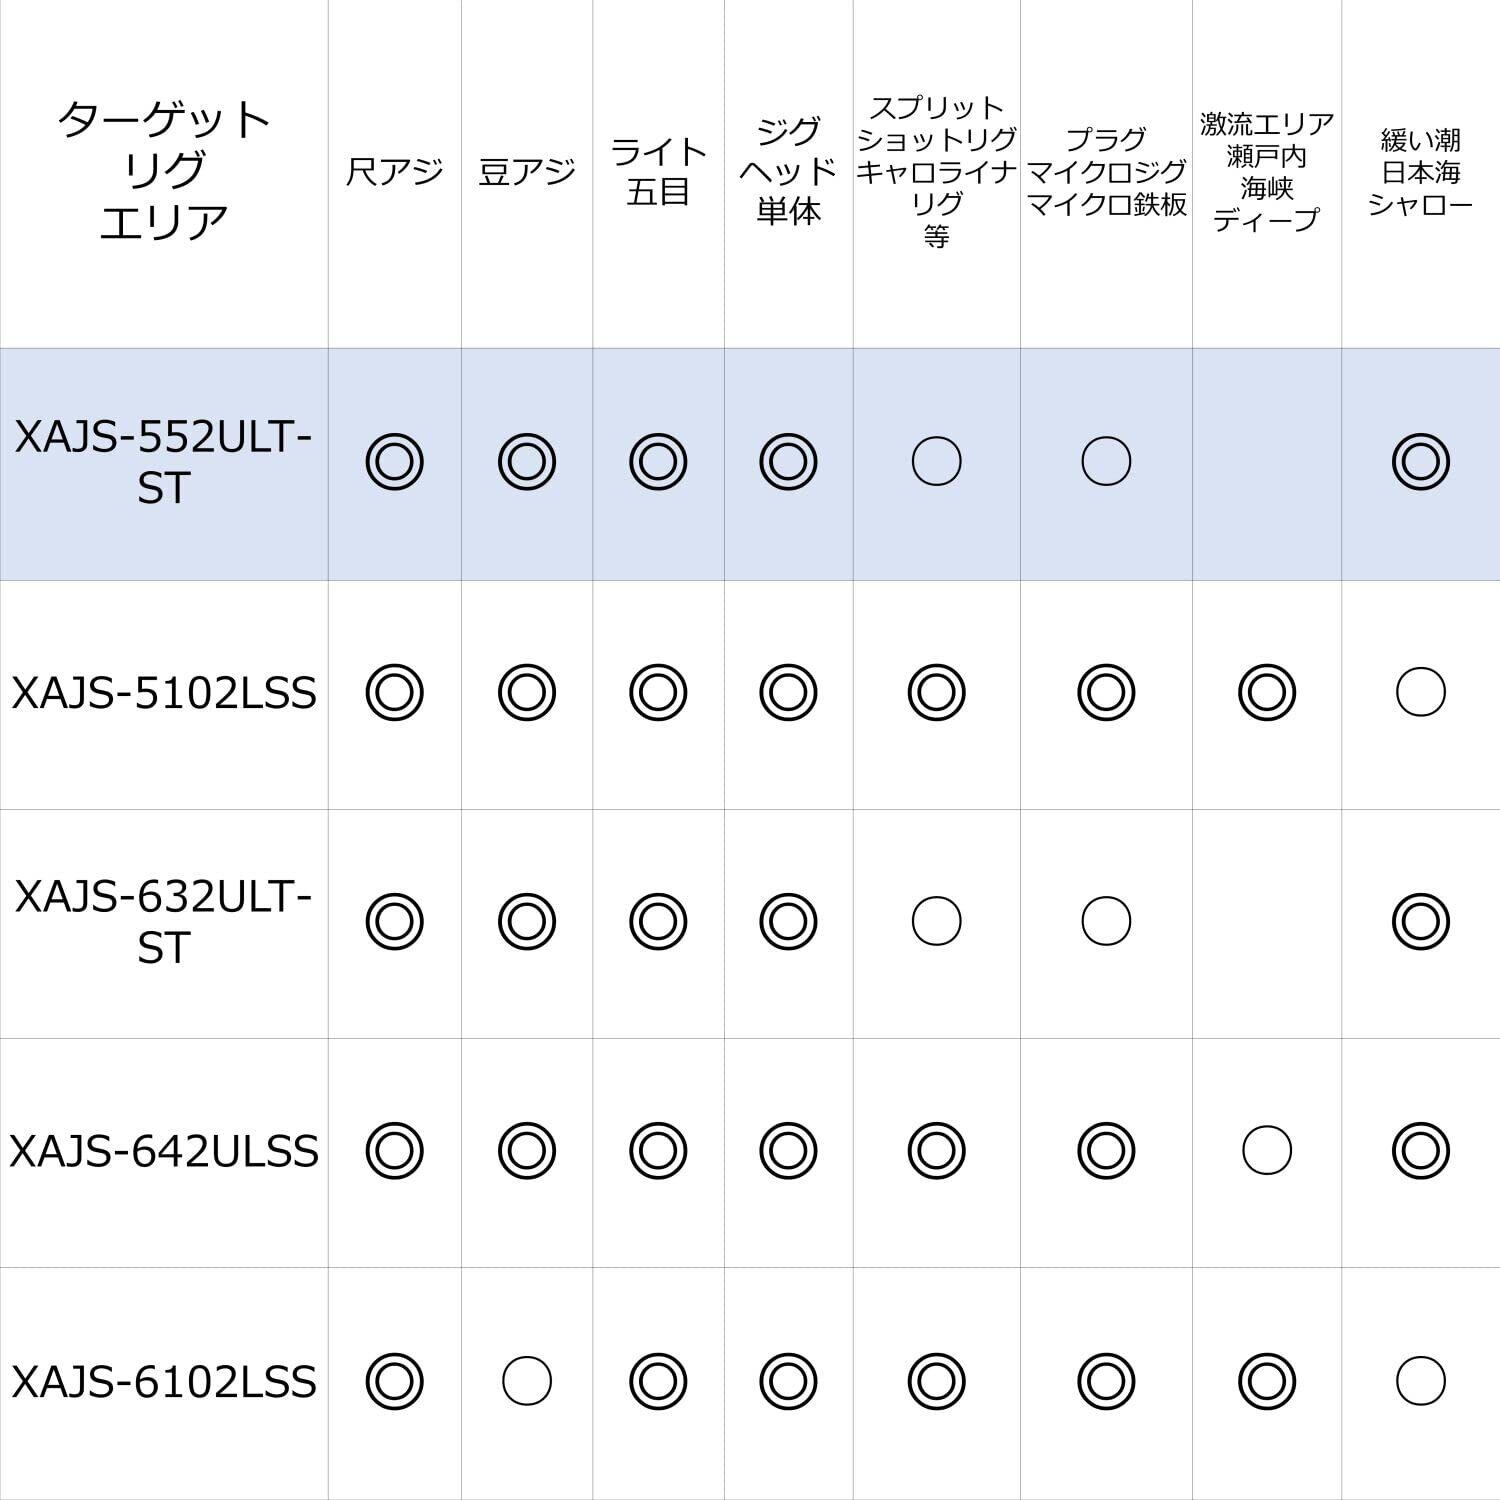The height and width of the screenshot is (1500, 1500).
Task: Click the ジグヘッド単体 column header
Action: pyautogui.click(x=788, y=172)
